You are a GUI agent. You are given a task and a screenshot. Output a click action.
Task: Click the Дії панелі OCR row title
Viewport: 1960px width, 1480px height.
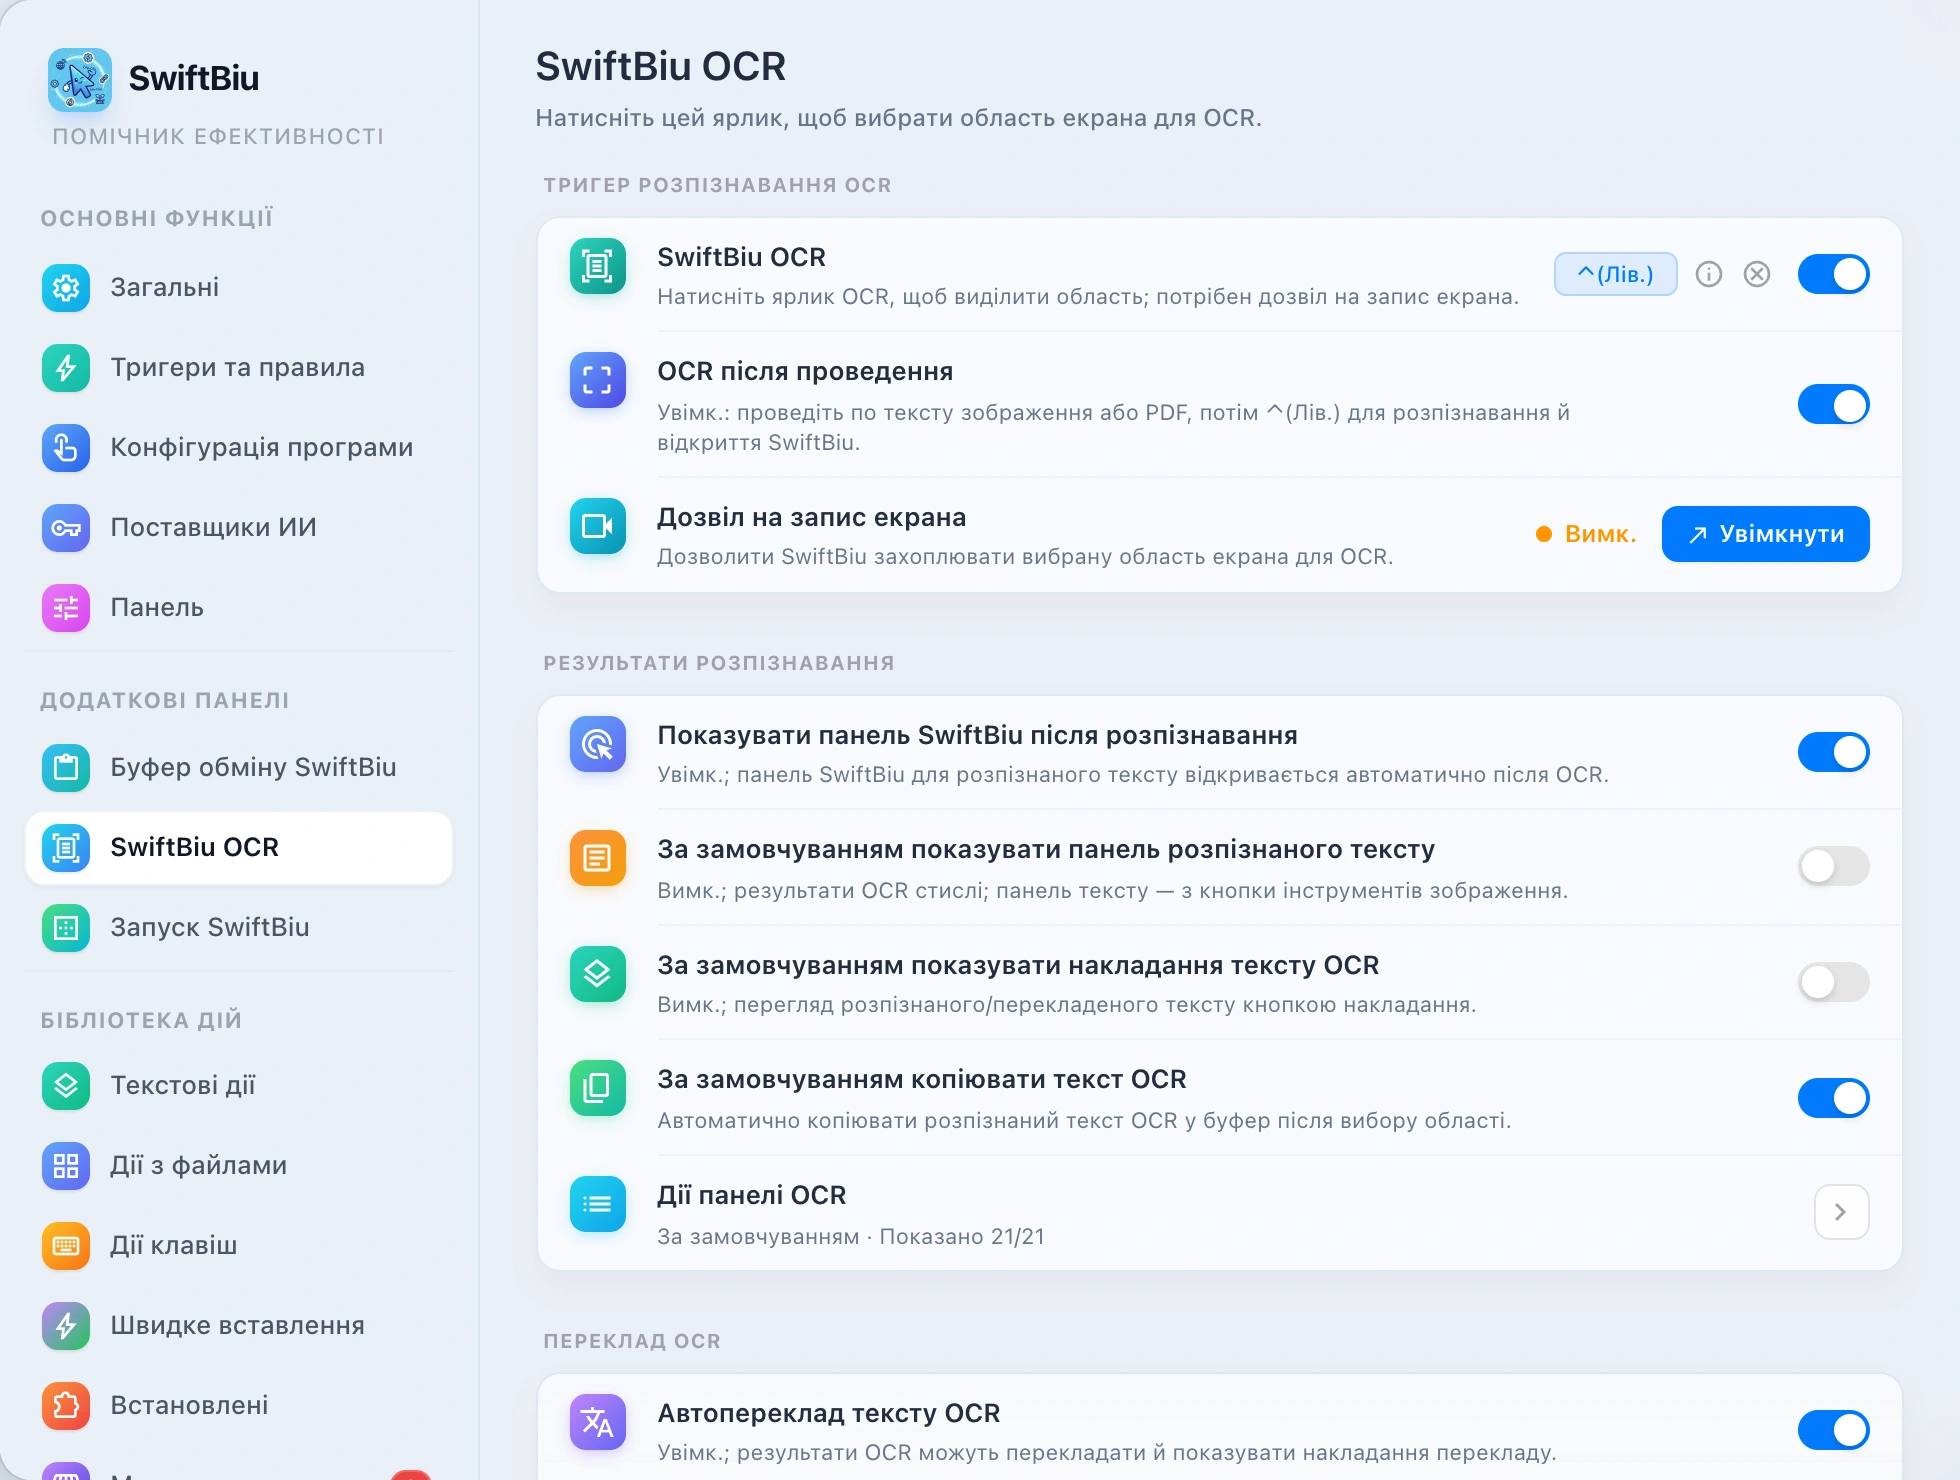click(751, 1195)
